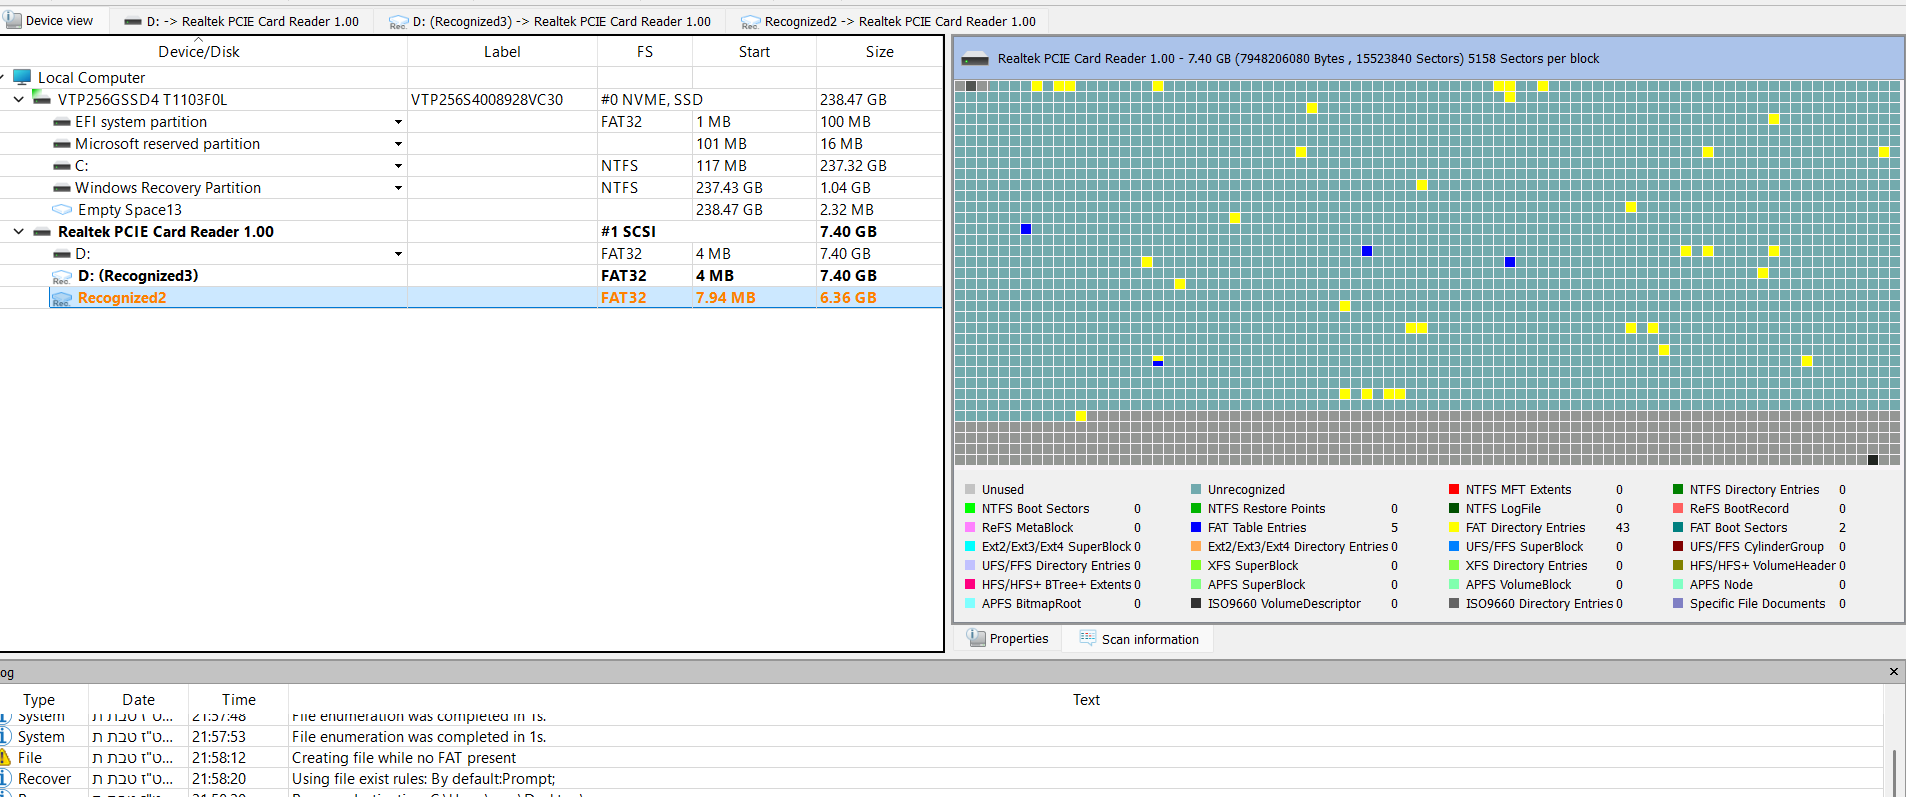
Task: Open the D: (Recognized3) -> Realtek tab
Action: tap(550, 21)
